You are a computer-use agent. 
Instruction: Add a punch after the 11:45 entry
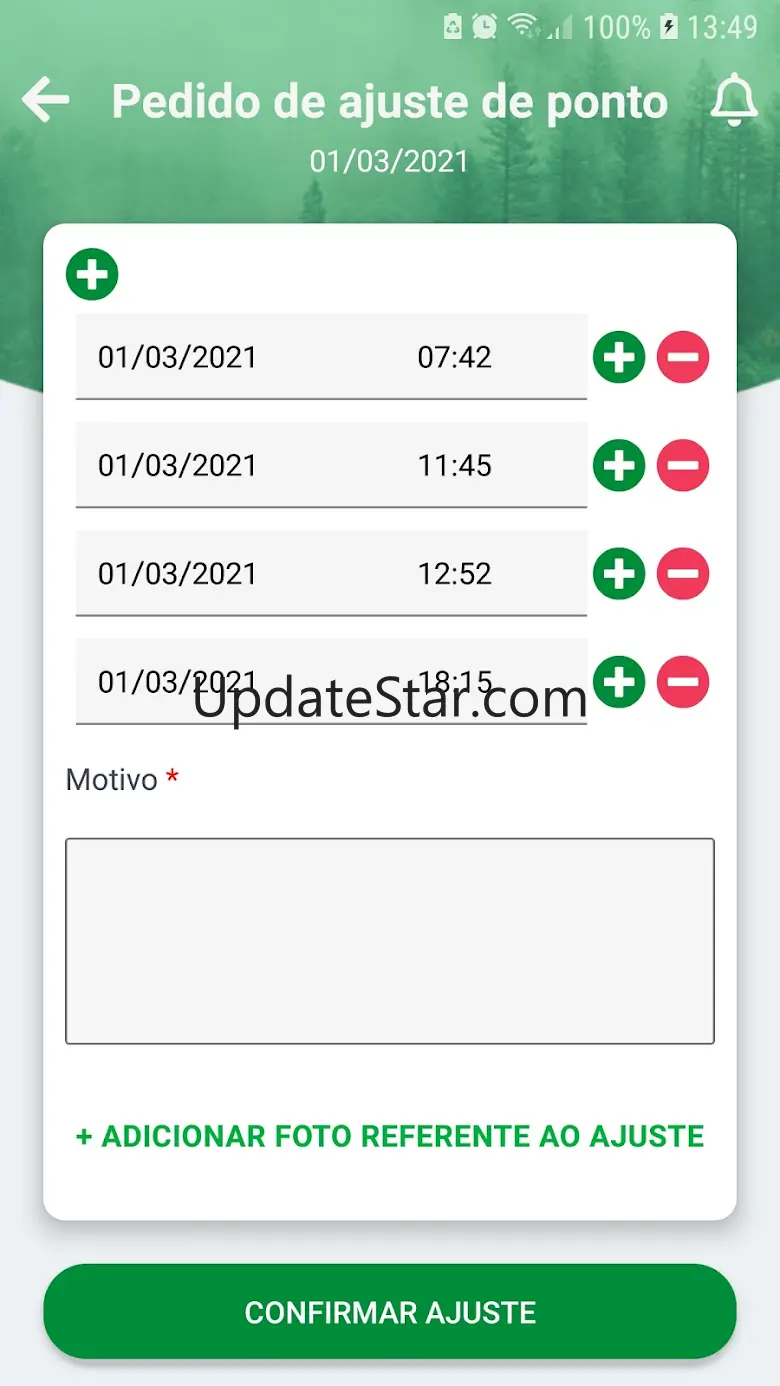[619, 465]
